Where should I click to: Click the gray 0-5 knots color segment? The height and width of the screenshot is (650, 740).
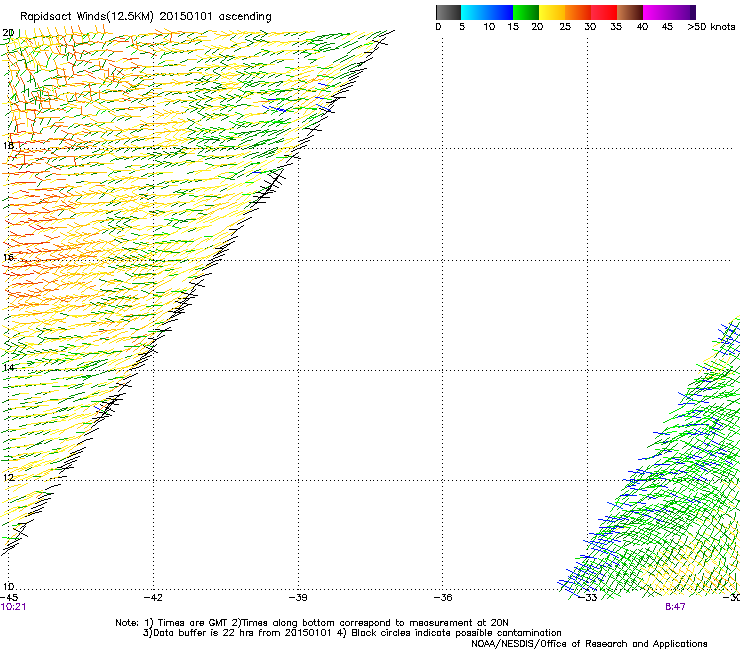[x=448, y=12]
